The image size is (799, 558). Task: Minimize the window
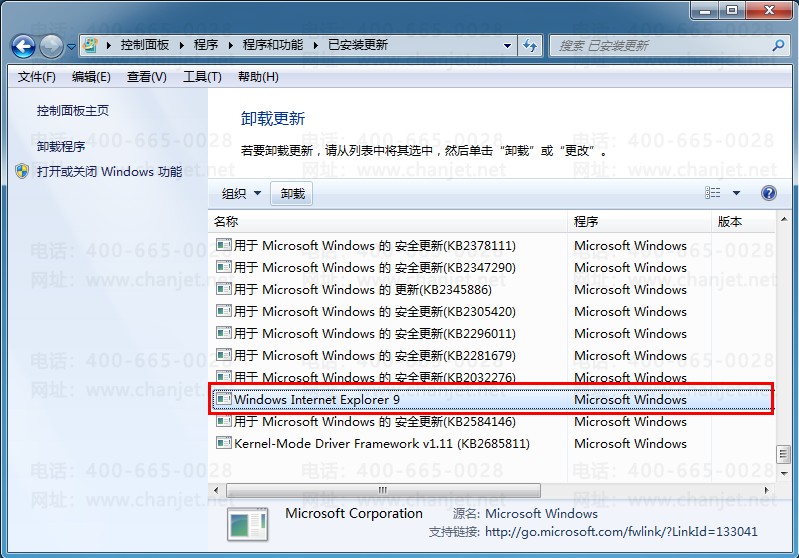pyautogui.click(x=706, y=11)
